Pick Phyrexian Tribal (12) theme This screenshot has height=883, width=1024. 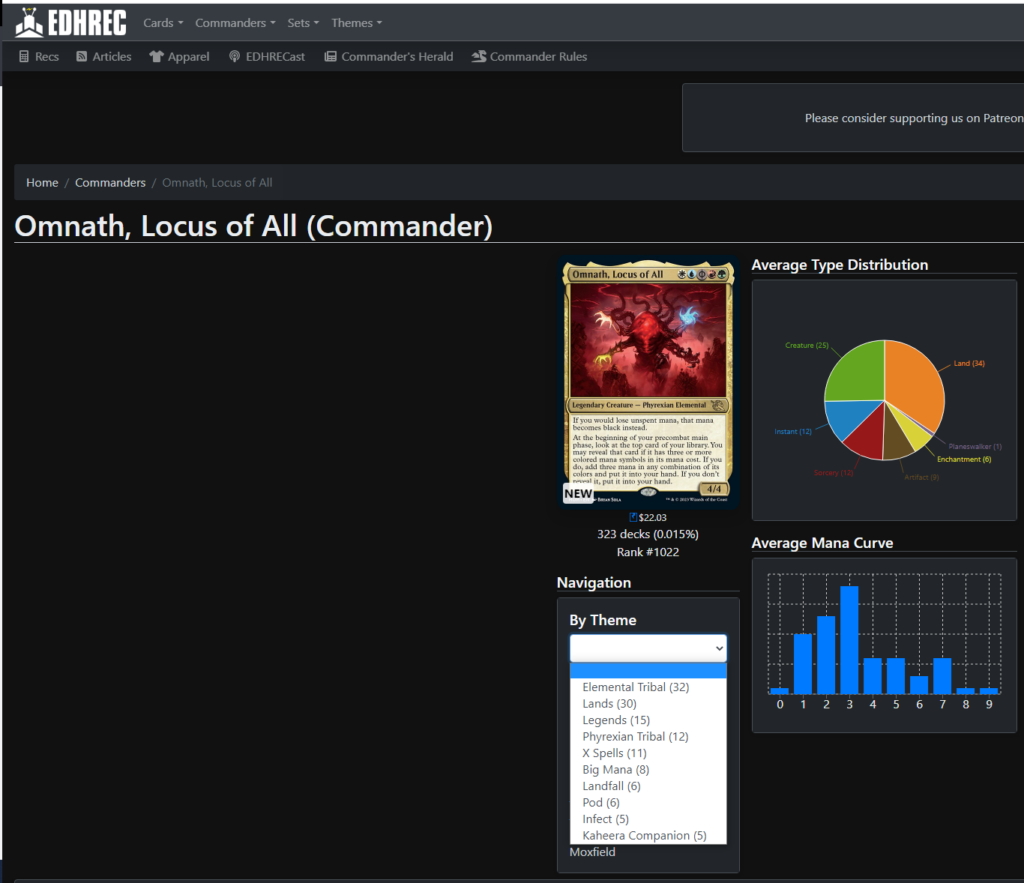648,737
